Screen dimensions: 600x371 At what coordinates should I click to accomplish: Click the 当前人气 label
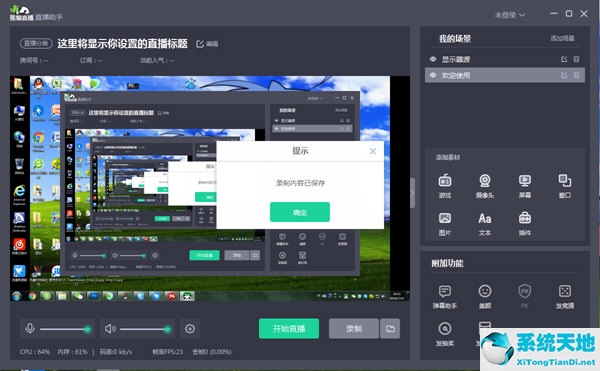pos(157,60)
